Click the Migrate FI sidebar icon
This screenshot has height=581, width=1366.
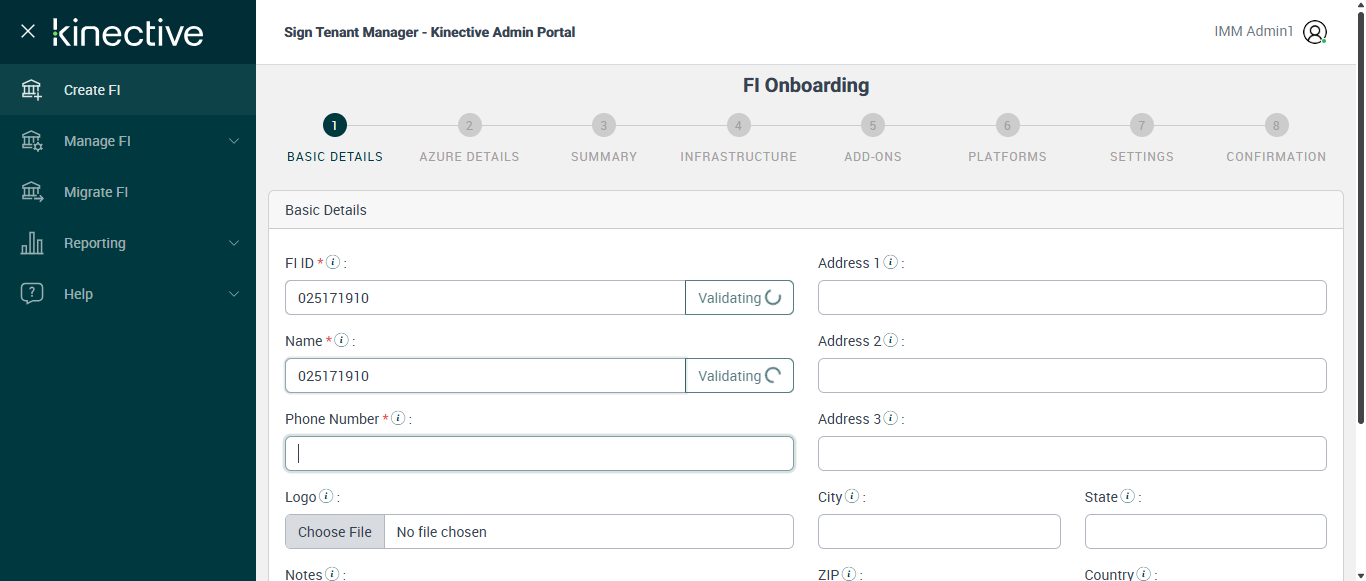click(x=32, y=192)
